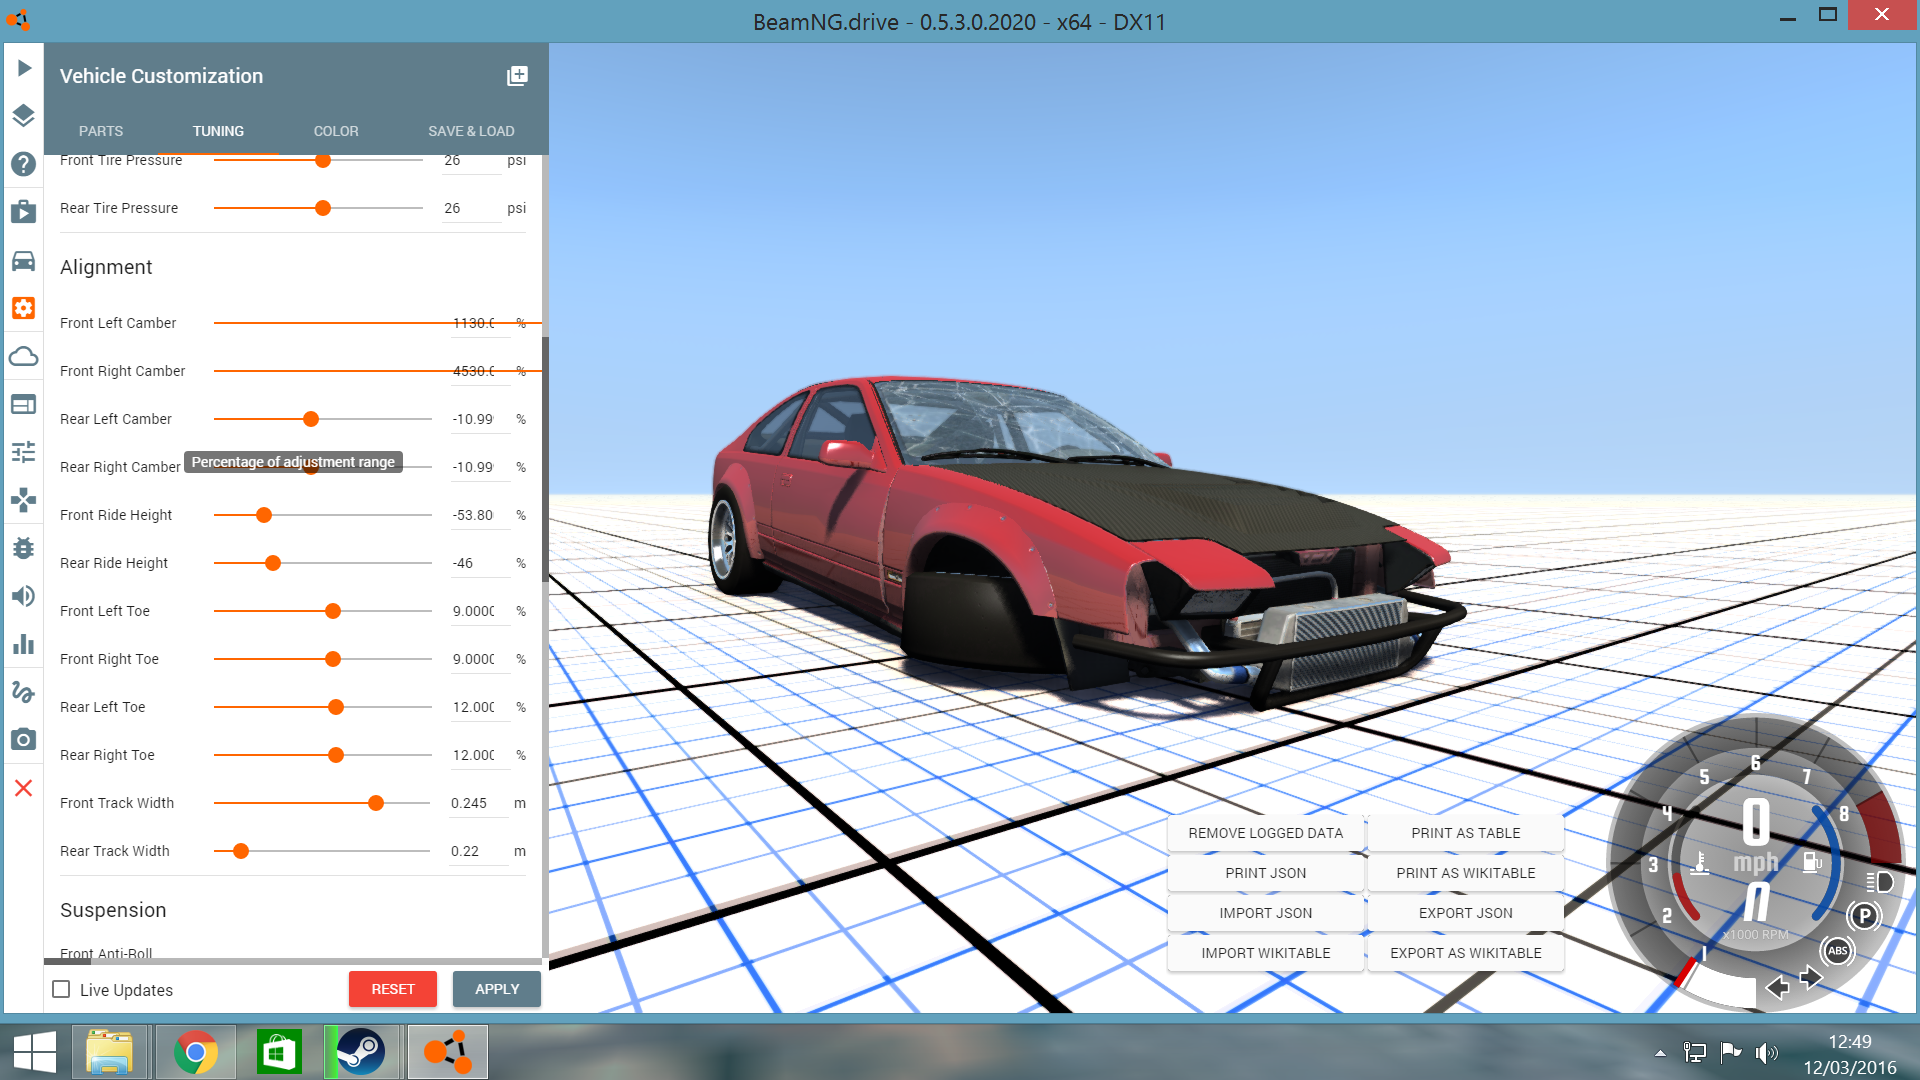Open the audio speaker icon in sidebar

pos(24,596)
